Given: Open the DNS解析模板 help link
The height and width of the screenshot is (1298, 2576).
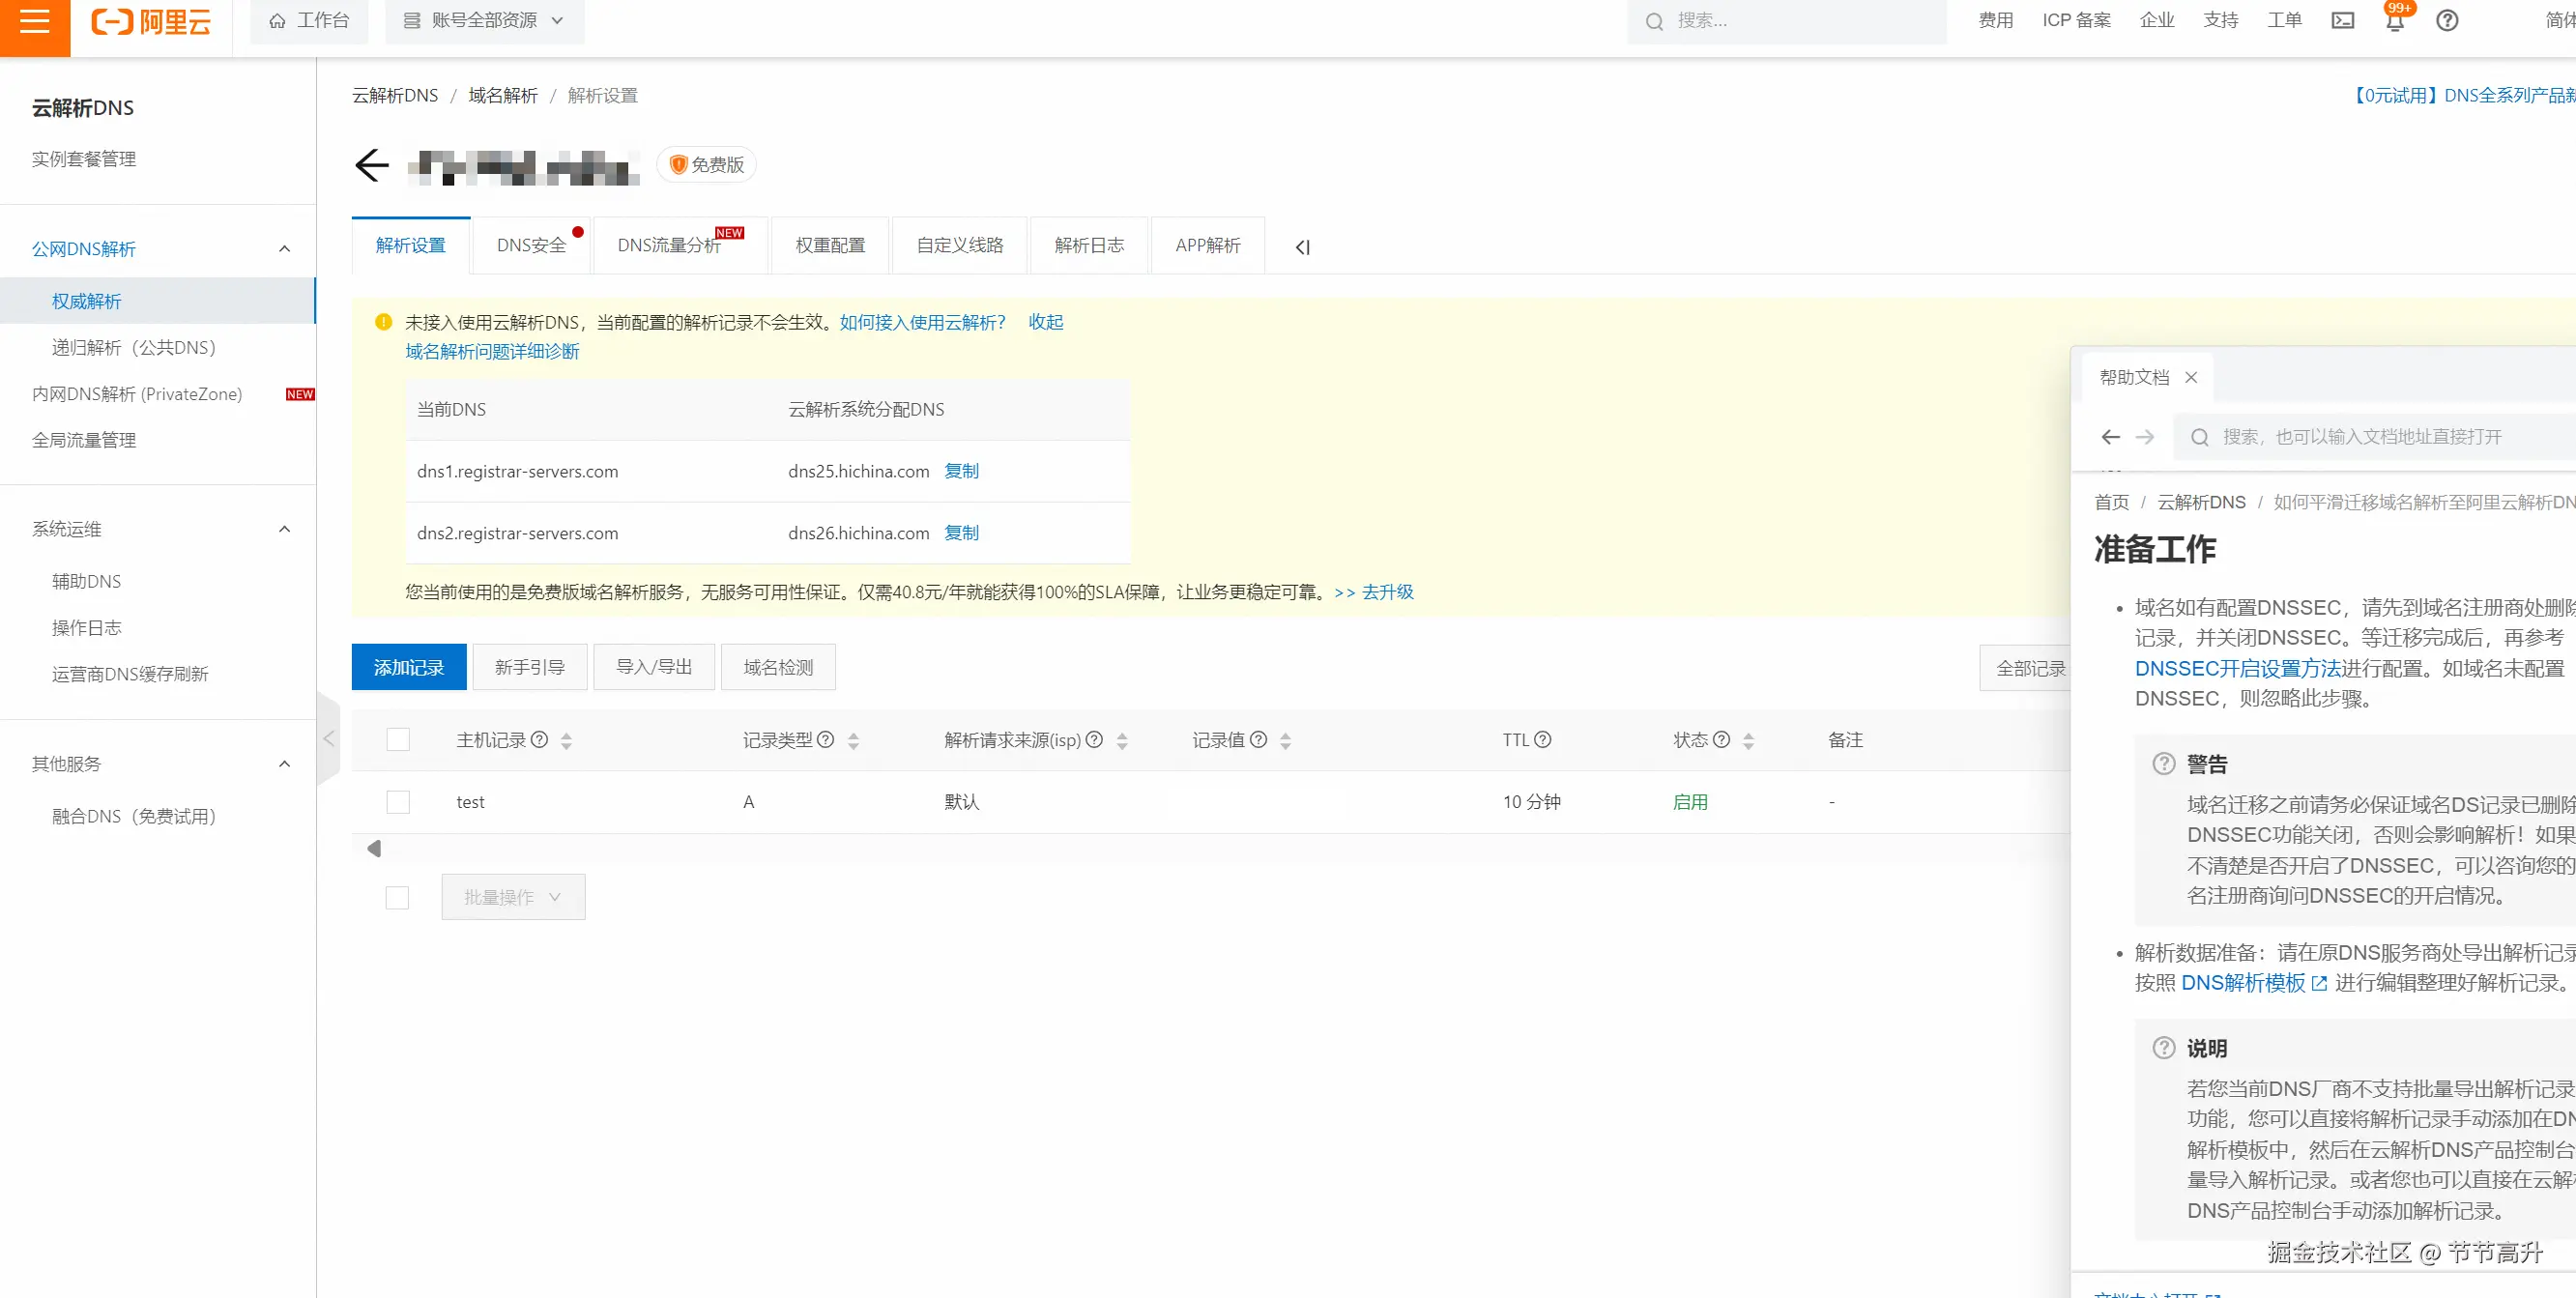Looking at the screenshot, I should pos(2254,983).
